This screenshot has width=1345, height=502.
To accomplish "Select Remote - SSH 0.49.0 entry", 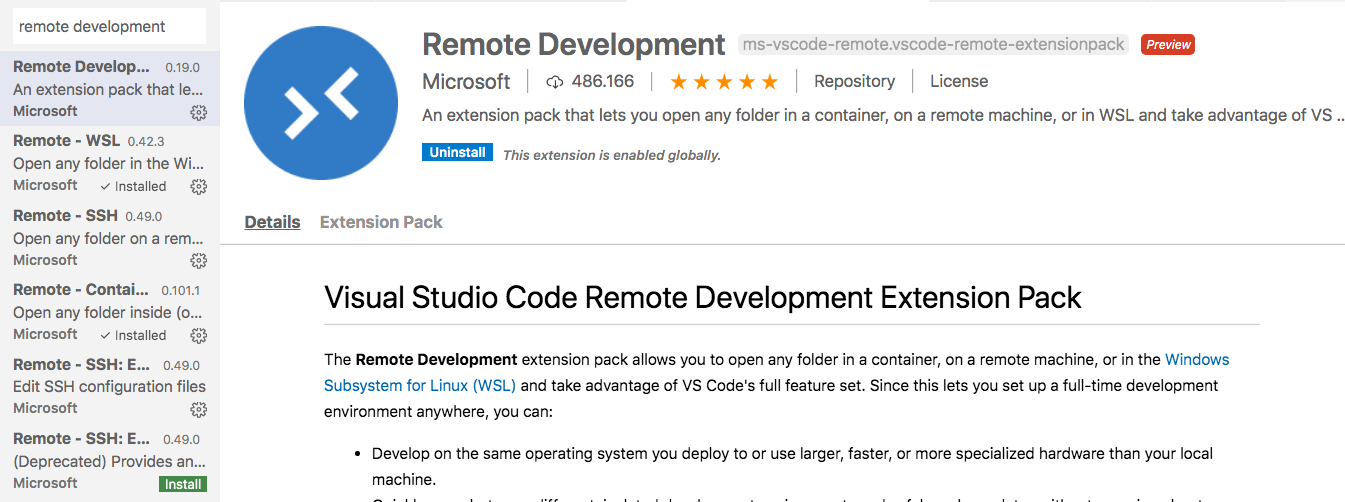I will 110,238.
